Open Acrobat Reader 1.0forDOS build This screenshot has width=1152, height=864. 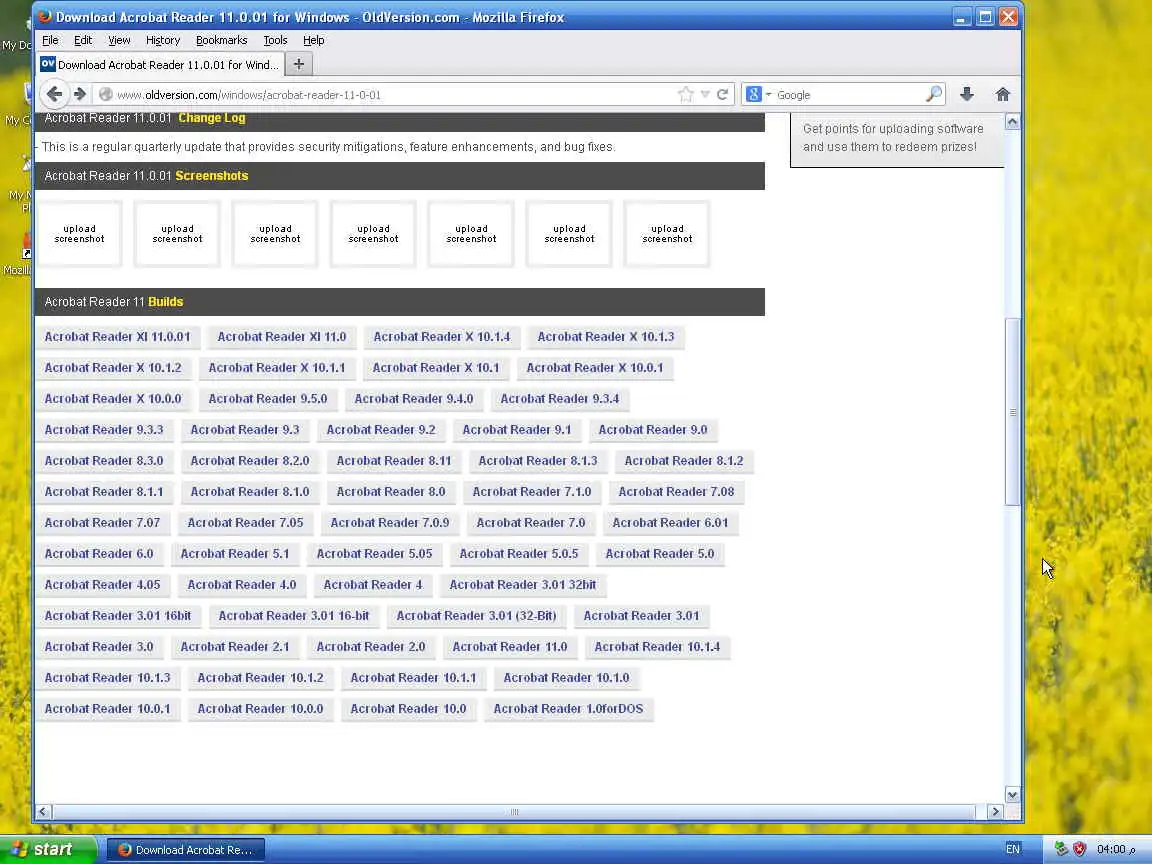(568, 708)
